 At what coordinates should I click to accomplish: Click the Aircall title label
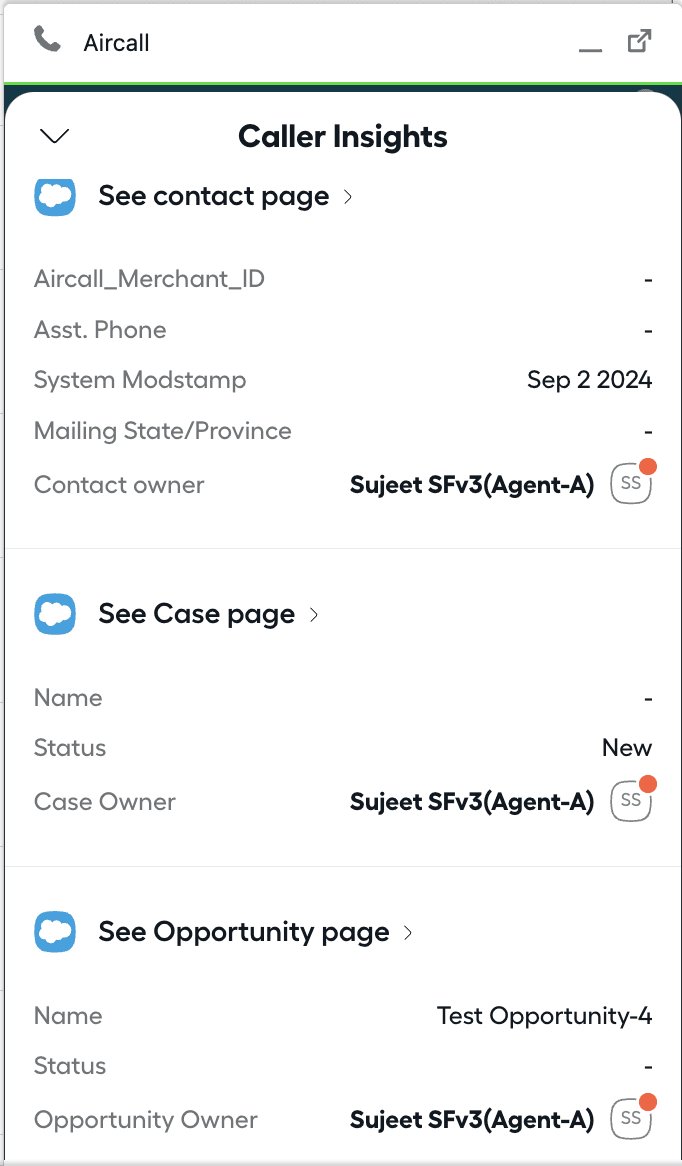[x=116, y=43]
